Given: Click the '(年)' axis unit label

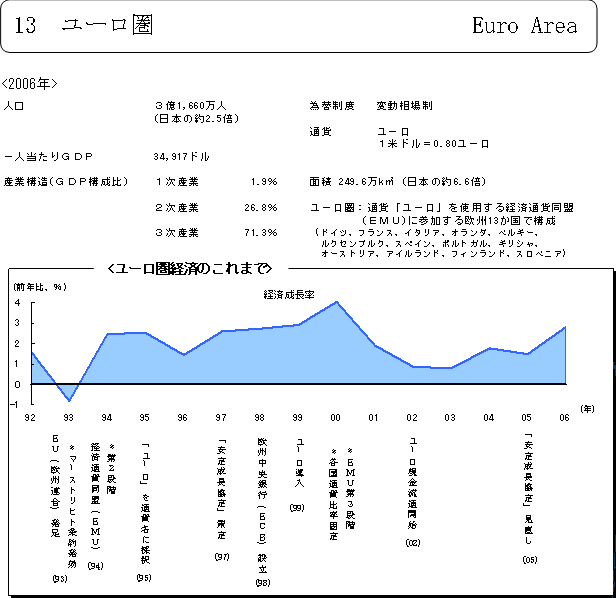Looking at the screenshot, I should click(587, 409).
